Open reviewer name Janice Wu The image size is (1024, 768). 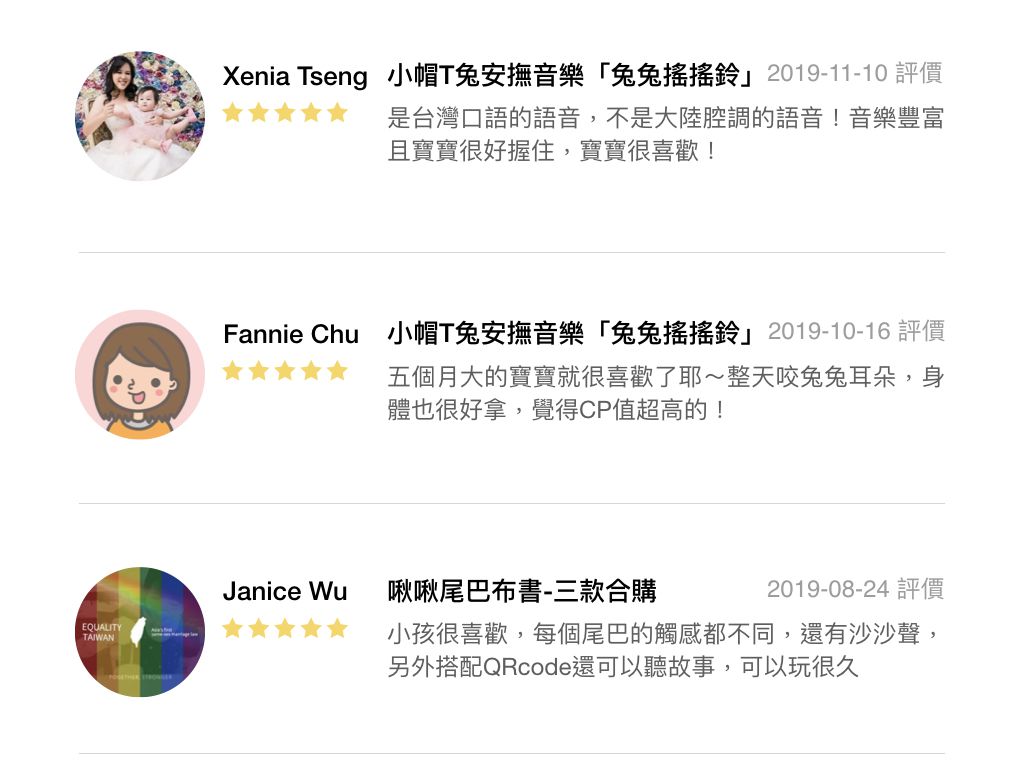(x=285, y=591)
